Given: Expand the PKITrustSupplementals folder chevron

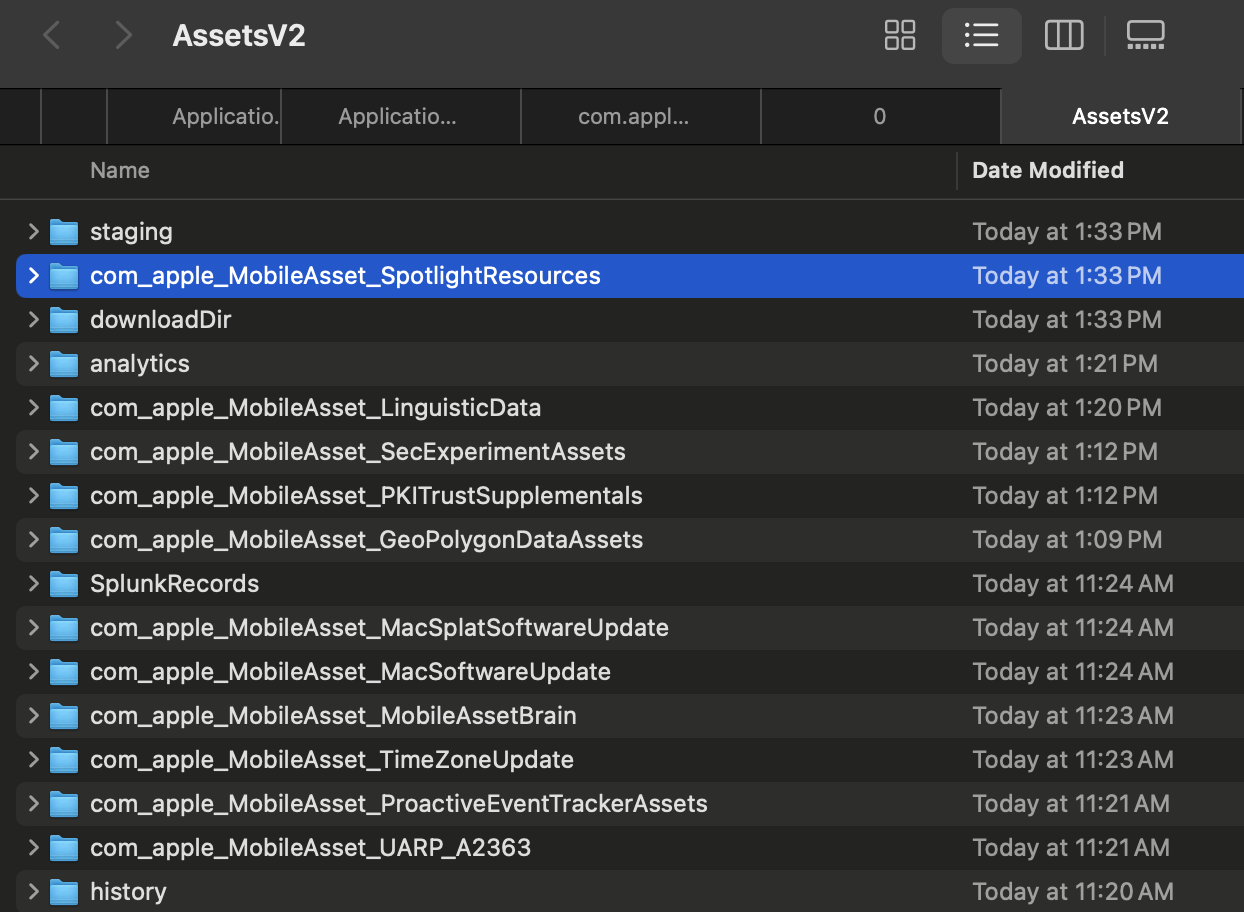Looking at the screenshot, I should click(34, 496).
